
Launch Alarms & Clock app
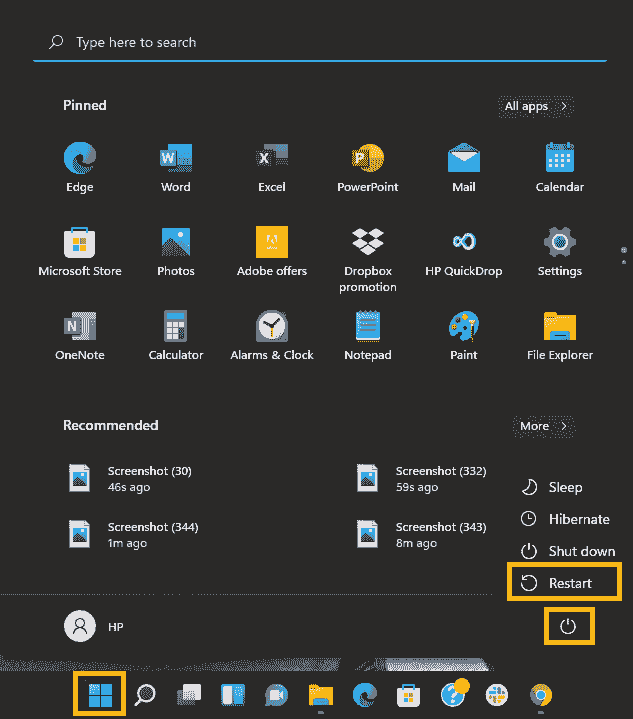coord(272,328)
